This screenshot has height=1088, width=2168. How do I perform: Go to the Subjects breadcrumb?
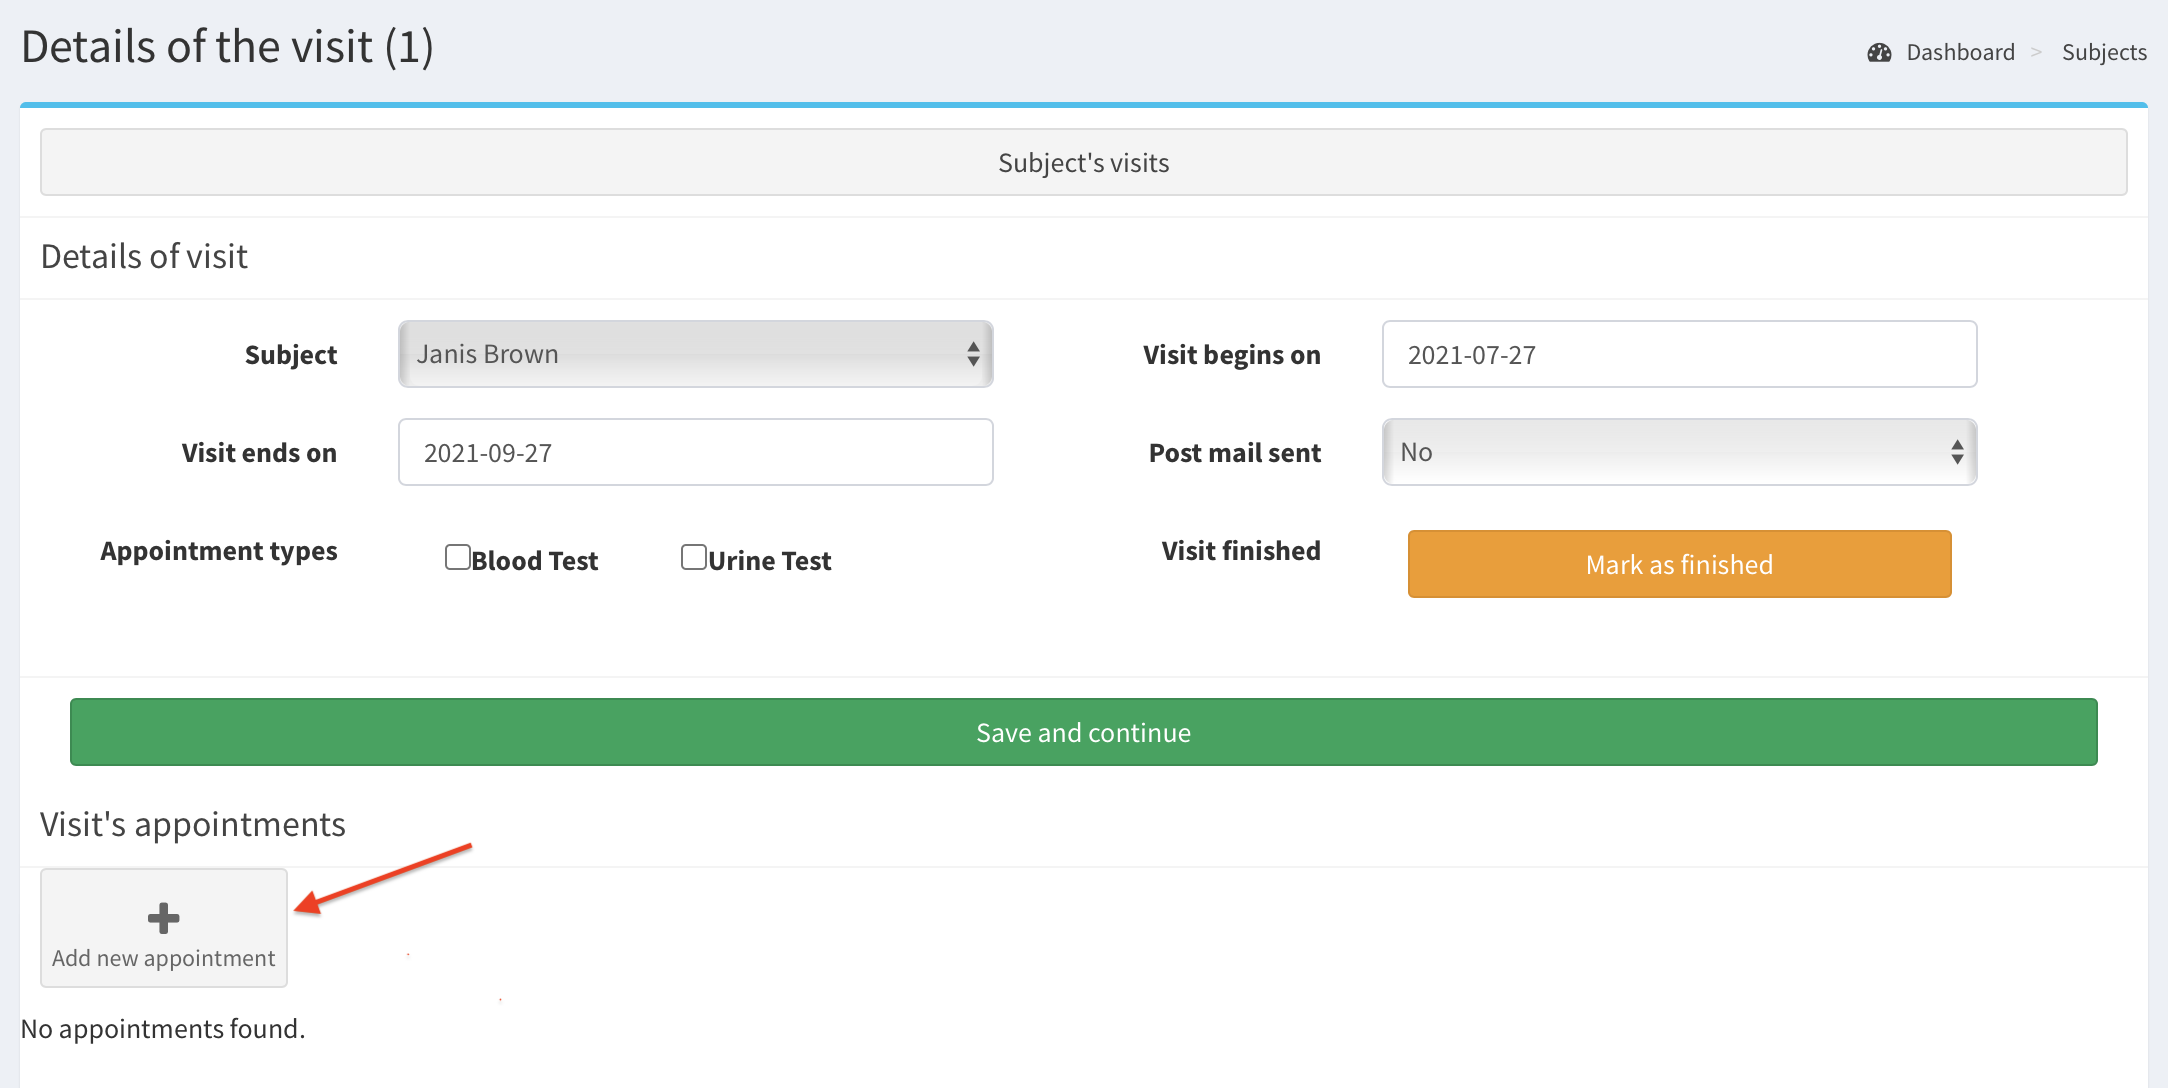[2104, 53]
